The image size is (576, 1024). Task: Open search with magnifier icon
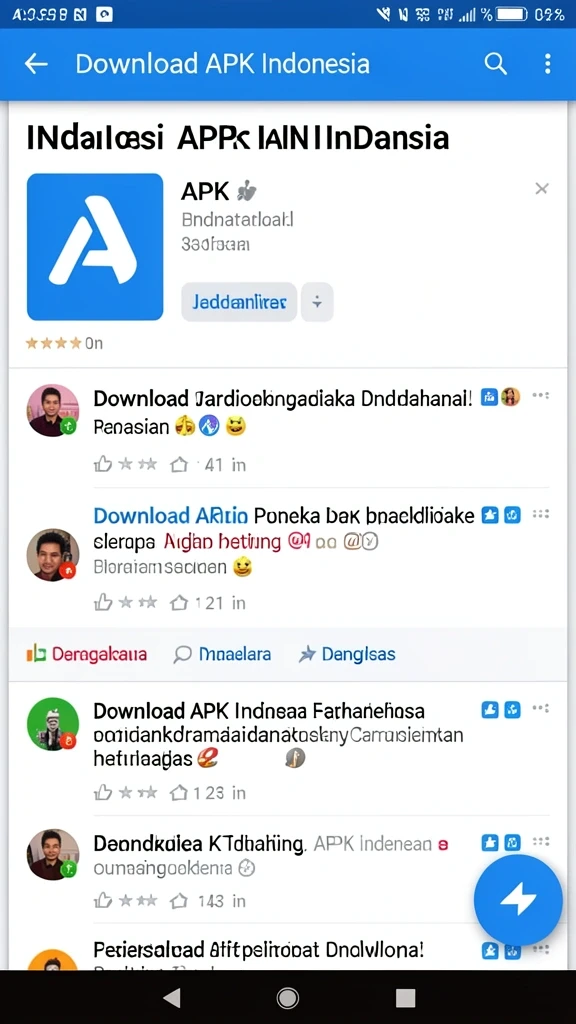[x=495, y=64]
